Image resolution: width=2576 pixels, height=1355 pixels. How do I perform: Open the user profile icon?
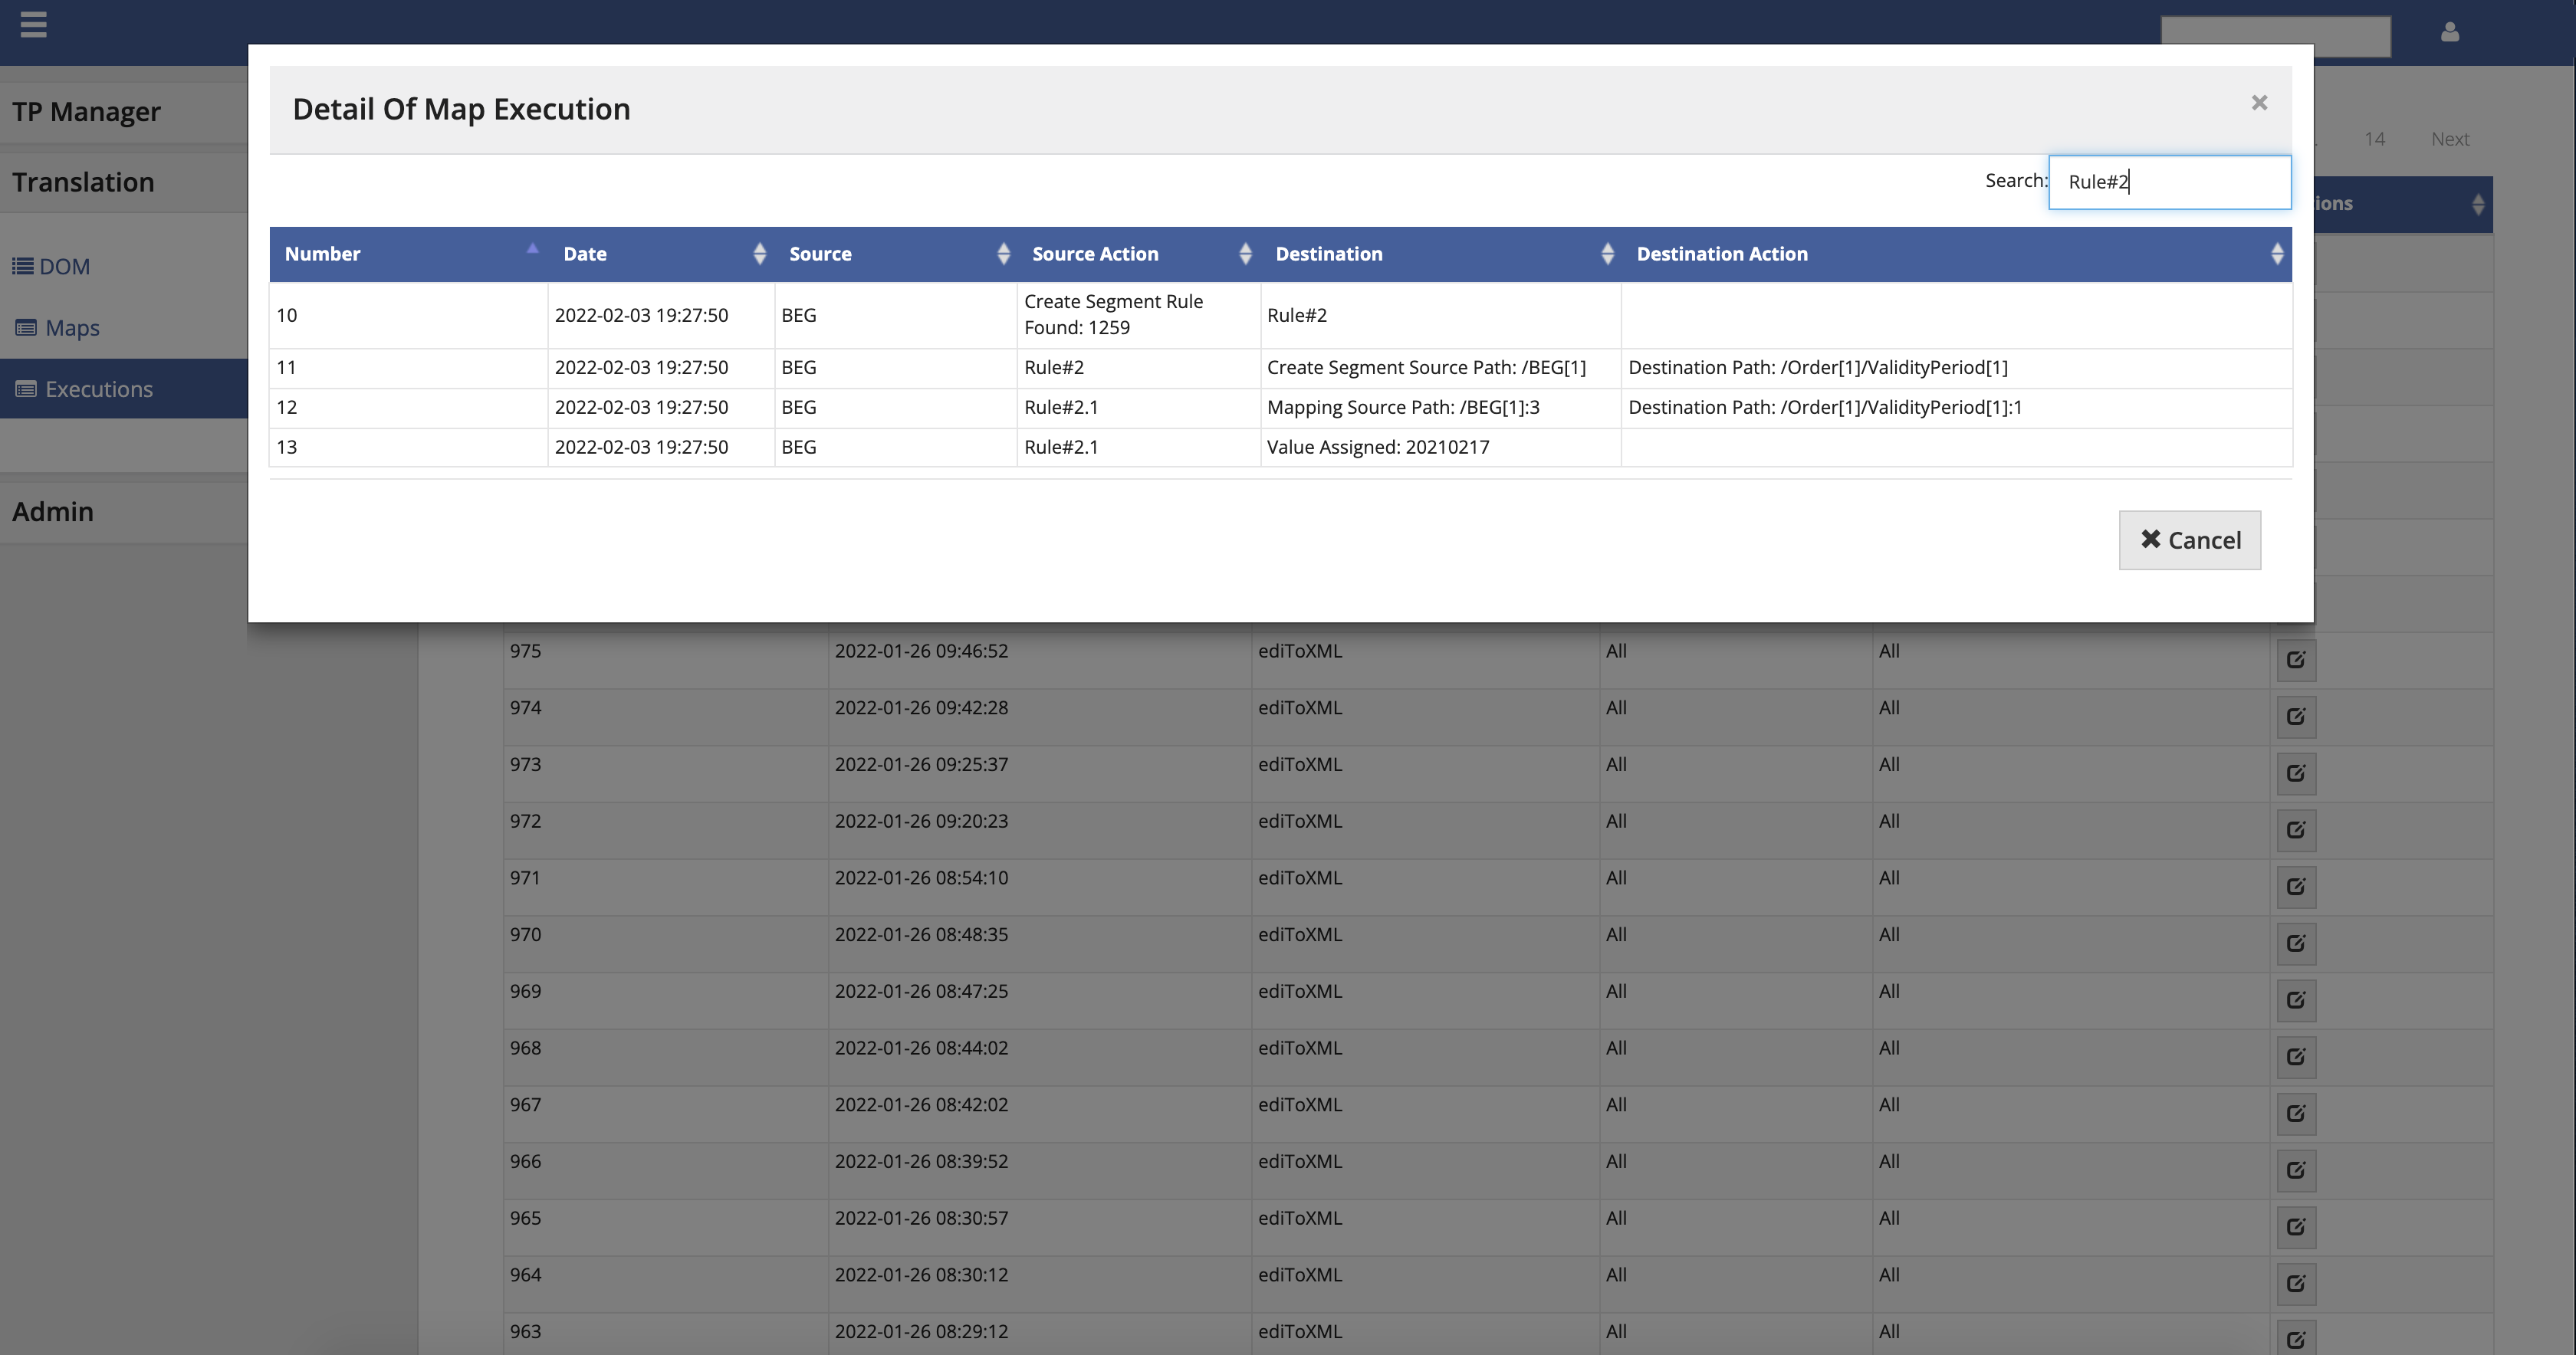point(2449,32)
